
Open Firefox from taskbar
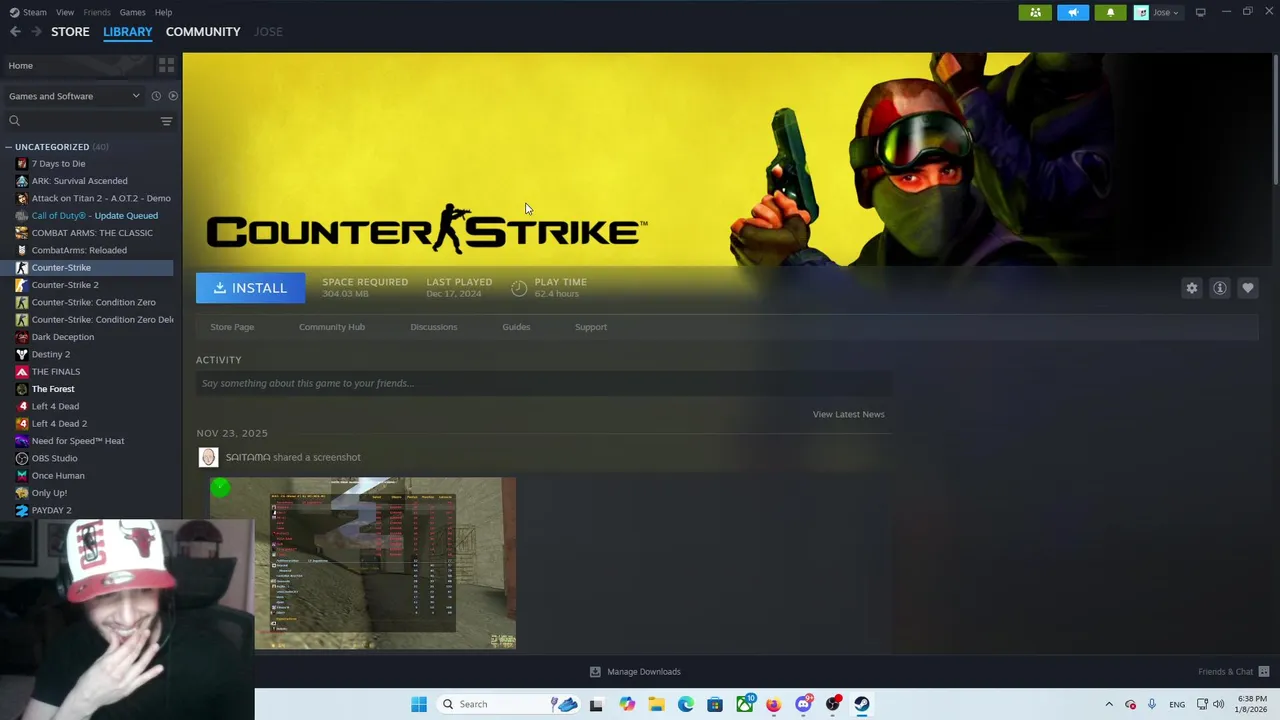click(x=773, y=704)
